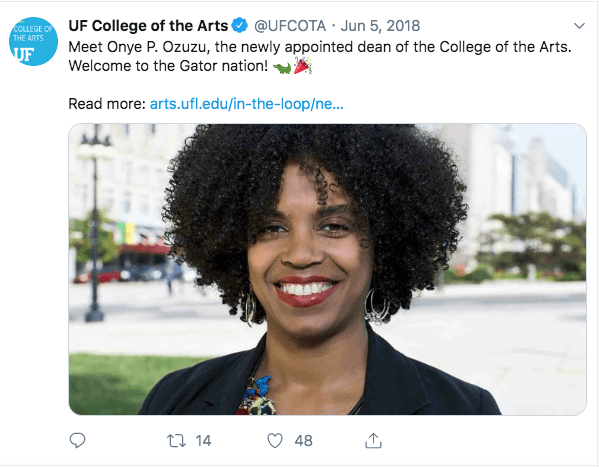Click the street lamp in the tweet photo
The image size is (599, 467).
[x=94, y=224]
